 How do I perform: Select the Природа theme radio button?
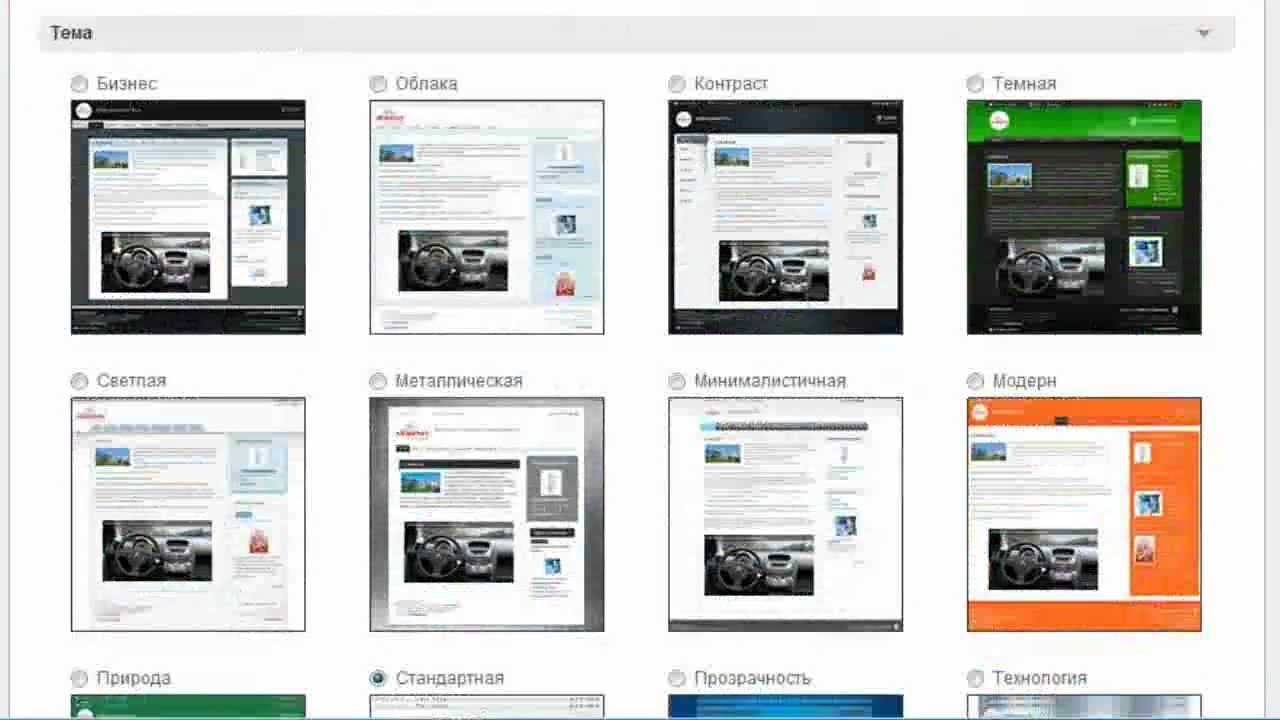(x=79, y=678)
